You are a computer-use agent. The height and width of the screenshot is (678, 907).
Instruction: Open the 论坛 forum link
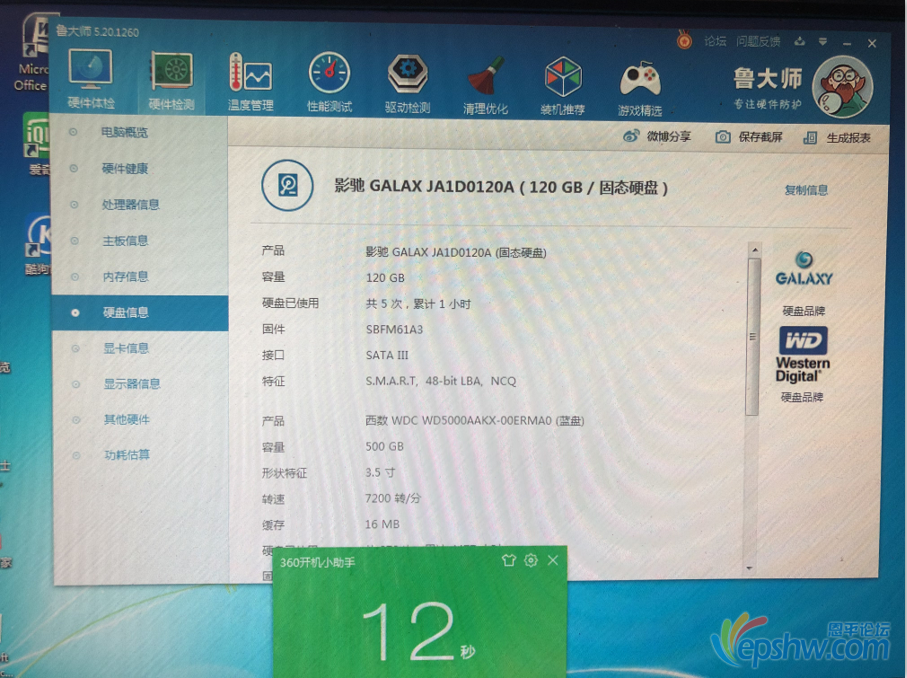click(x=715, y=41)
